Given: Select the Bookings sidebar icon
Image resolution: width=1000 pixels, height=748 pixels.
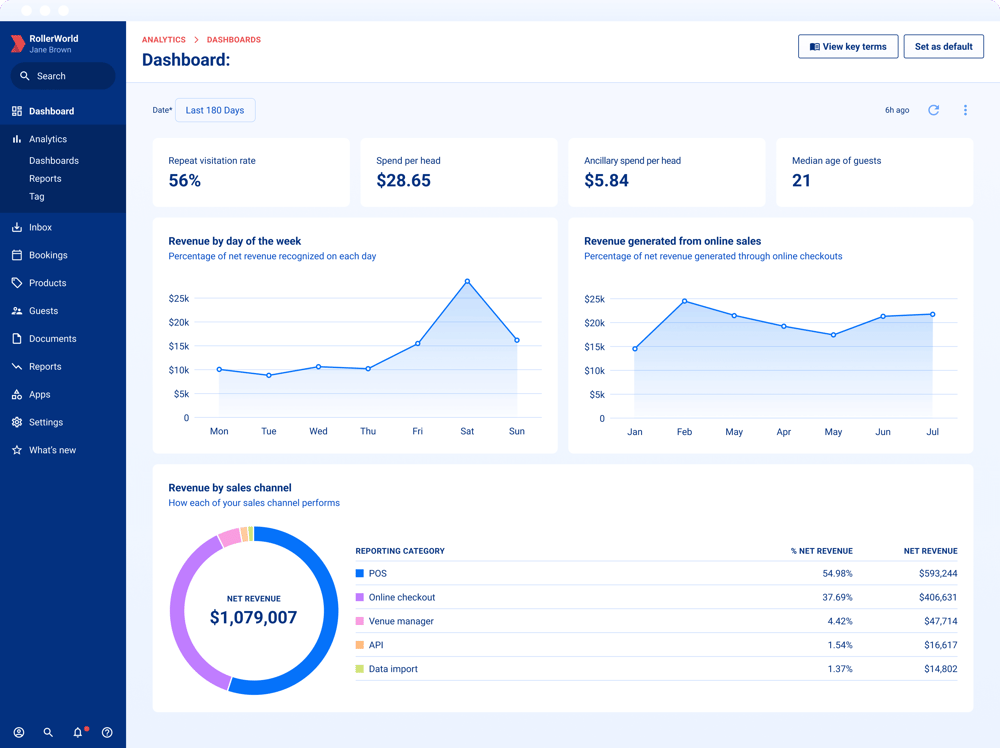Looking at the screenshot, I should coord(19,255).
